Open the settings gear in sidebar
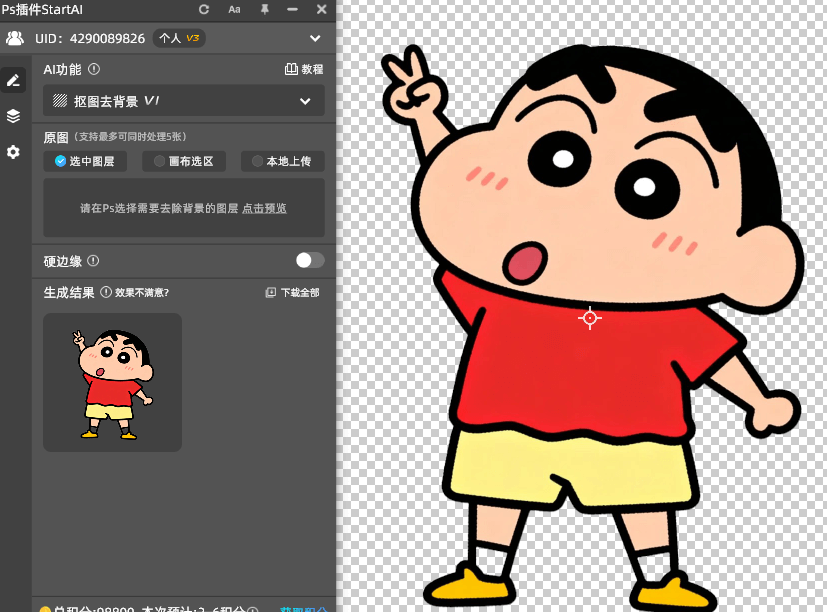The height and width of the screenshot is (612, 827). tap(13, 152)
